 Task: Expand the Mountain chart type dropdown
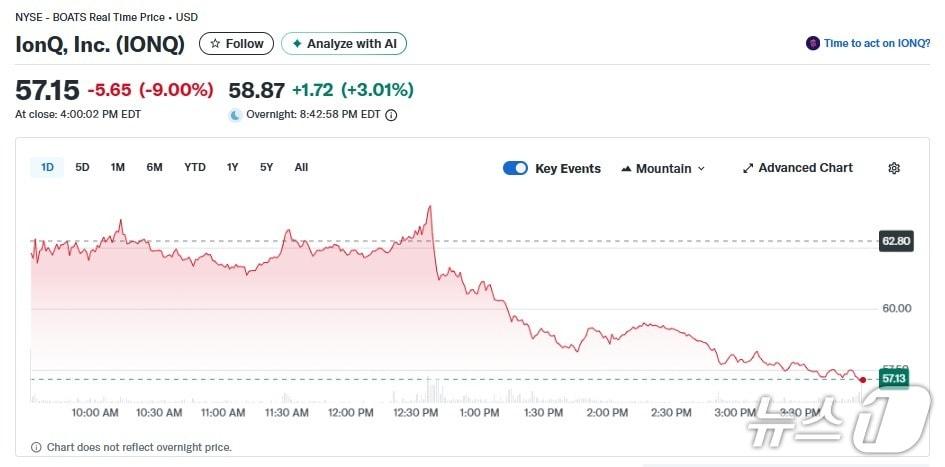(663, 168)
